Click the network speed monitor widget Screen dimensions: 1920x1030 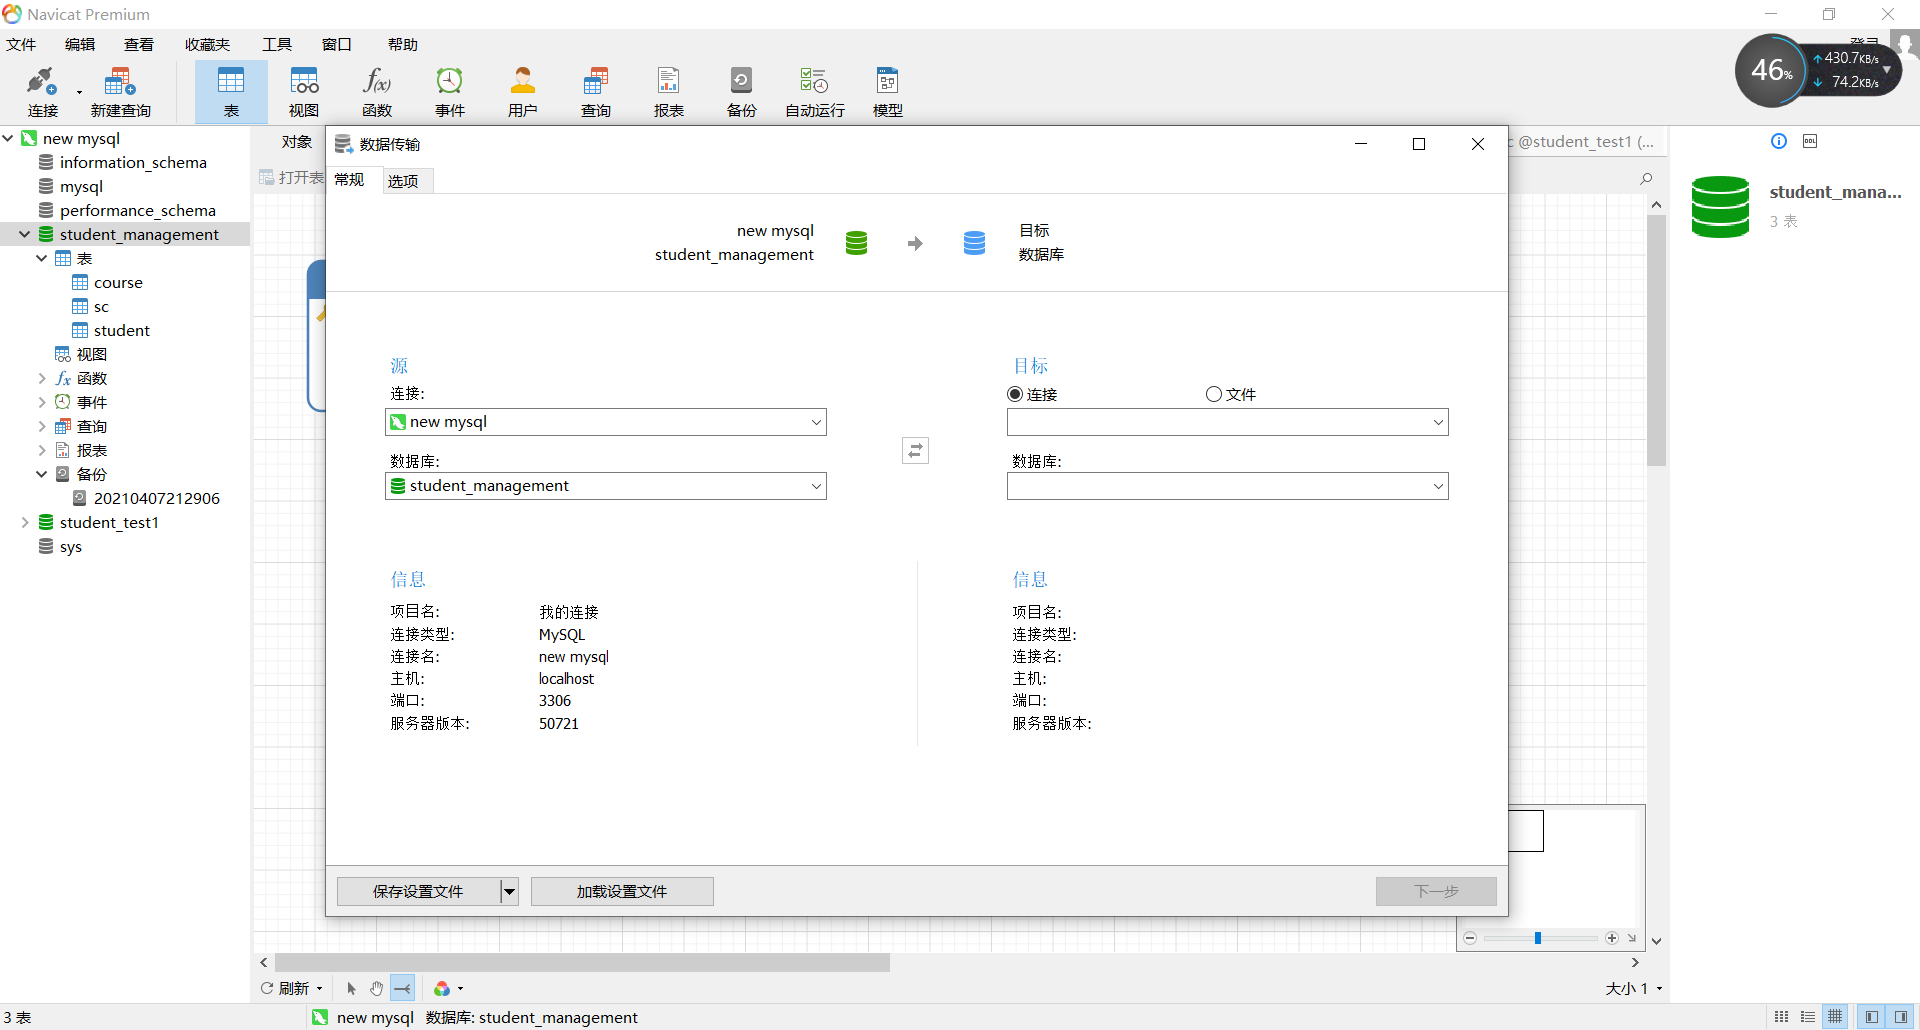tap(1818, 70)
